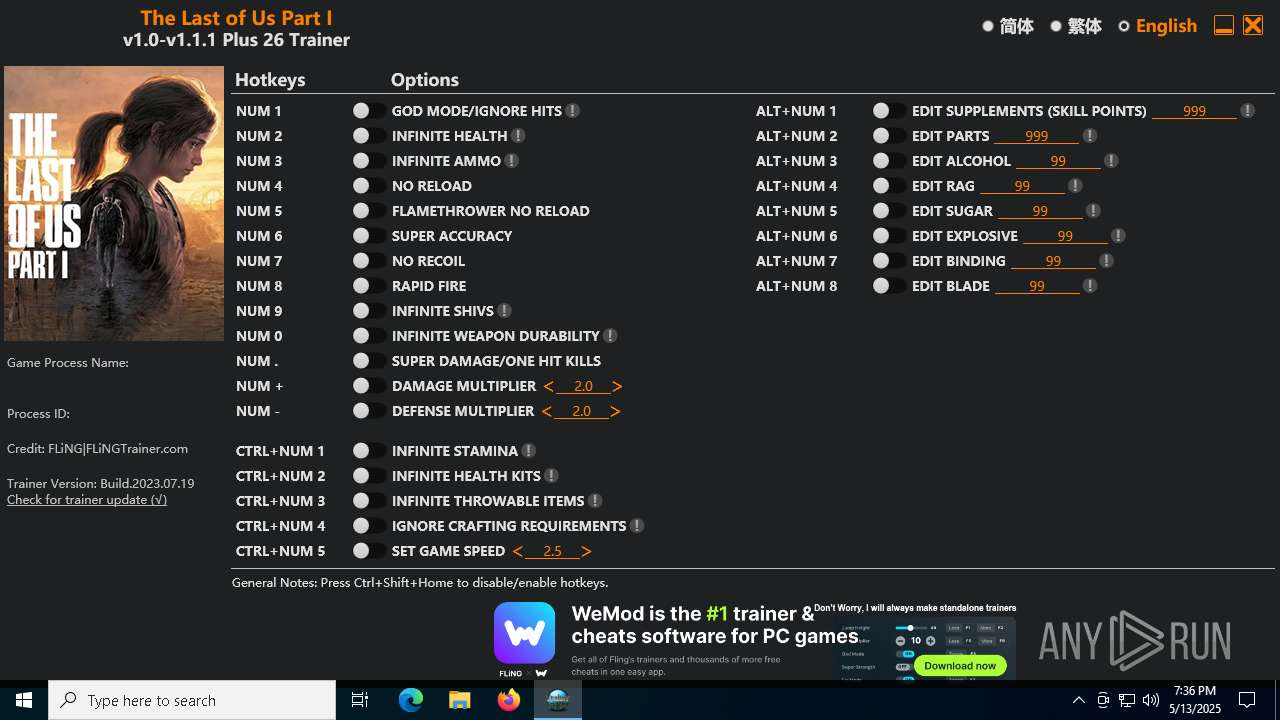This screenshot has height=720, width=1280.
Task: Click the trainer app icon in taskbar
Action: (x=558, y=700)
